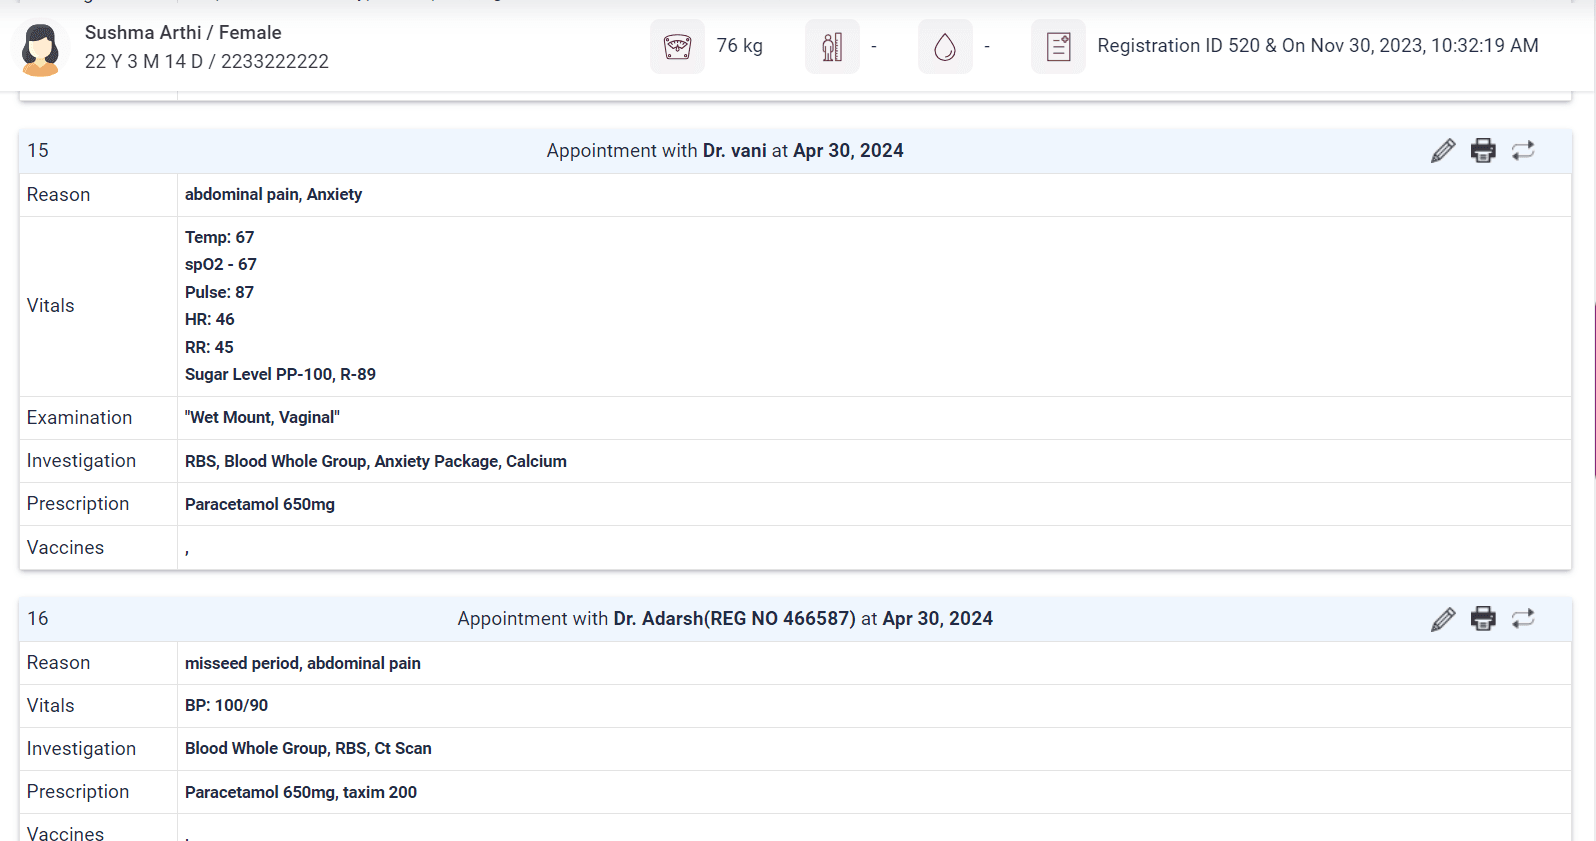The image size is (1596, 841).
Task: Click the height measurement icon
Action: [x=832, y=47]
